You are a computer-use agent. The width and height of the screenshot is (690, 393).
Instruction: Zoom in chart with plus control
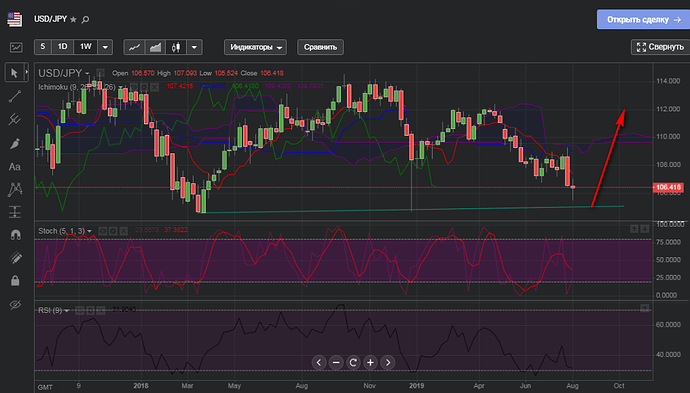point(371,362)
